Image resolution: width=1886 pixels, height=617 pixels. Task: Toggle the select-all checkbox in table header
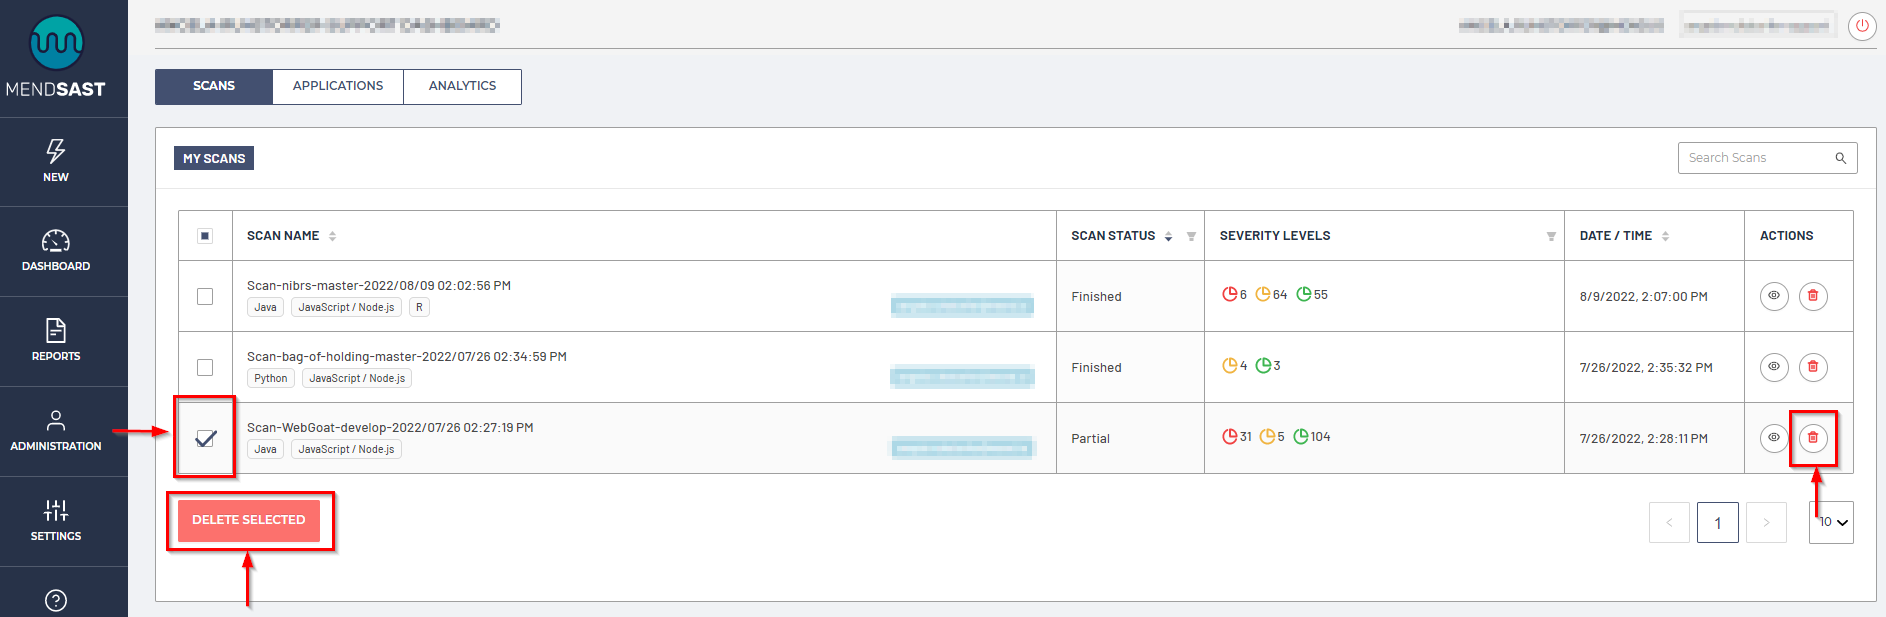205,236
